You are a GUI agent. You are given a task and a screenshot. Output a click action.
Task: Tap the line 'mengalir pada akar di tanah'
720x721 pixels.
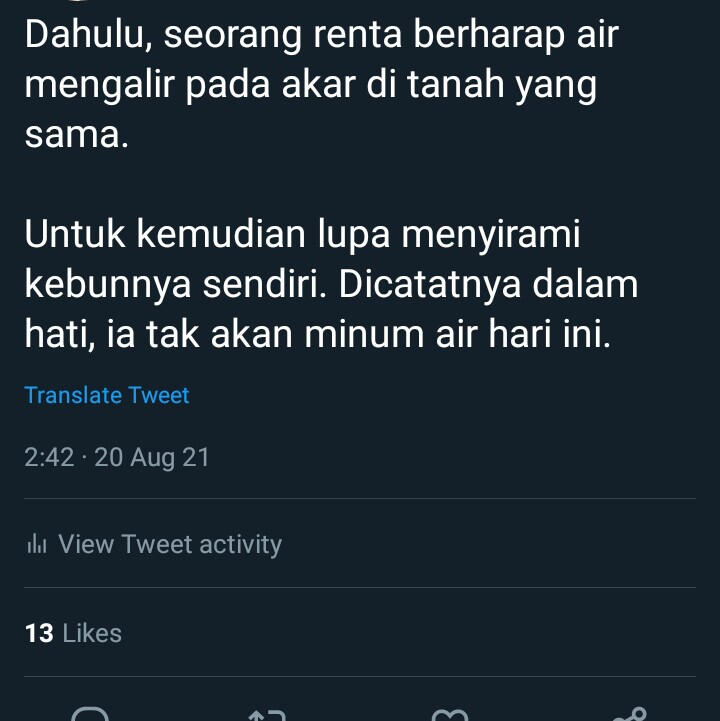click(x=311, y=85)
